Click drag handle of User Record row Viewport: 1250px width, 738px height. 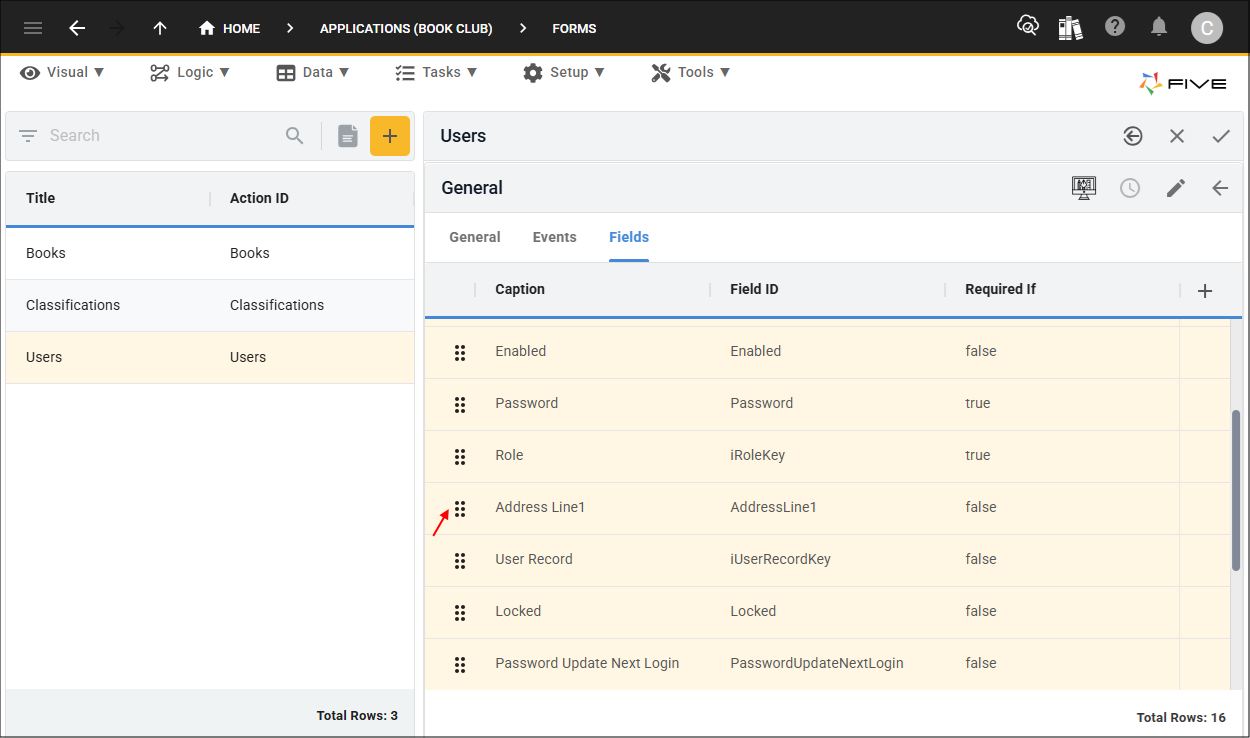pyautogui.click(x=460, y=560)
